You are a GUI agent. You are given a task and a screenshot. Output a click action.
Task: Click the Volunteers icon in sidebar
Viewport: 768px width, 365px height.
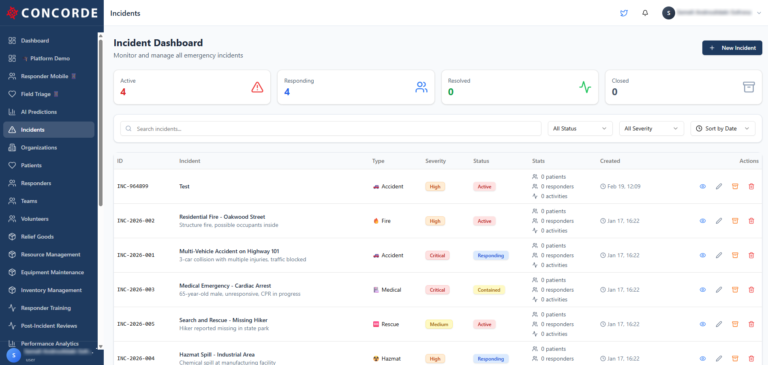coord(12,219)
